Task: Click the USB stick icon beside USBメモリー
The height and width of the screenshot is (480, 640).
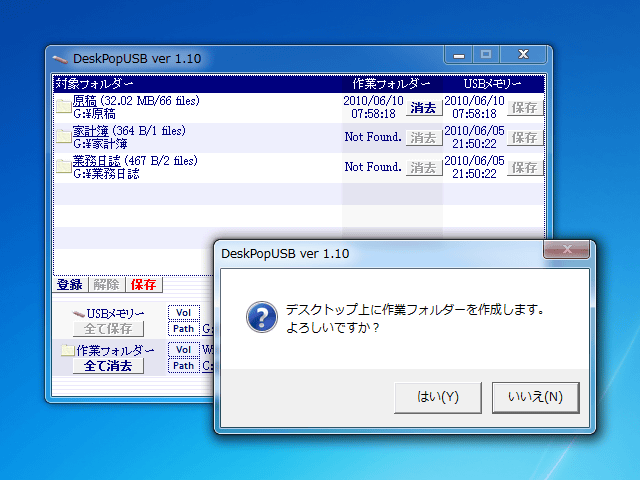Action: coord(78,314)
